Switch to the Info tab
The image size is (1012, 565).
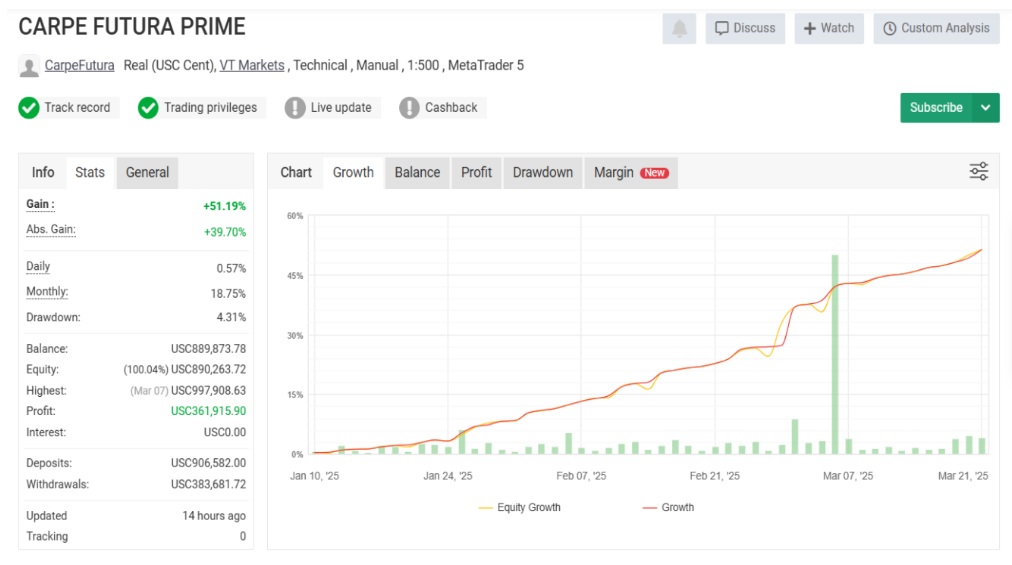(x=43, y=172)
